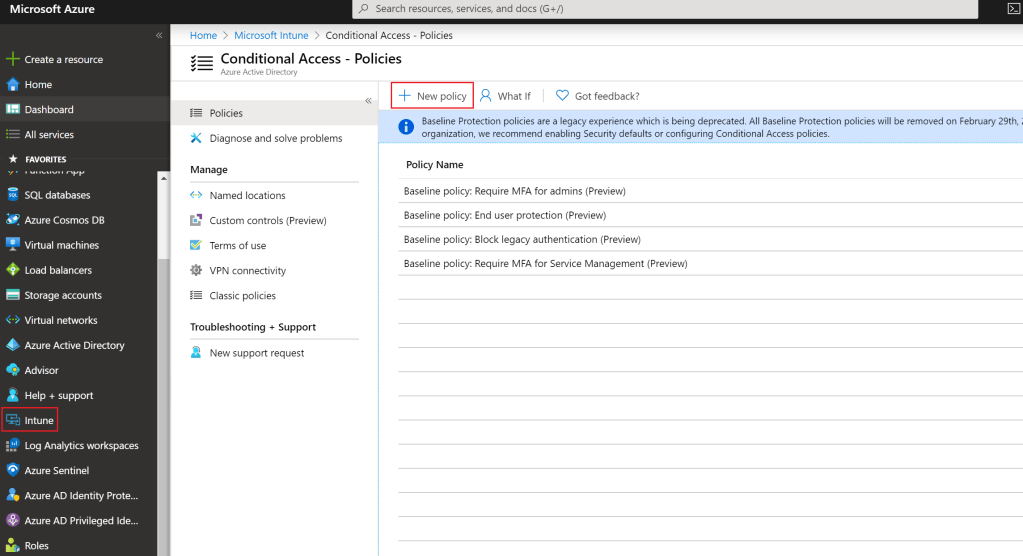Screen dimensions: 1023x556
Task: Select the Virtual machines sidebar icon
Action: (13, 245)
